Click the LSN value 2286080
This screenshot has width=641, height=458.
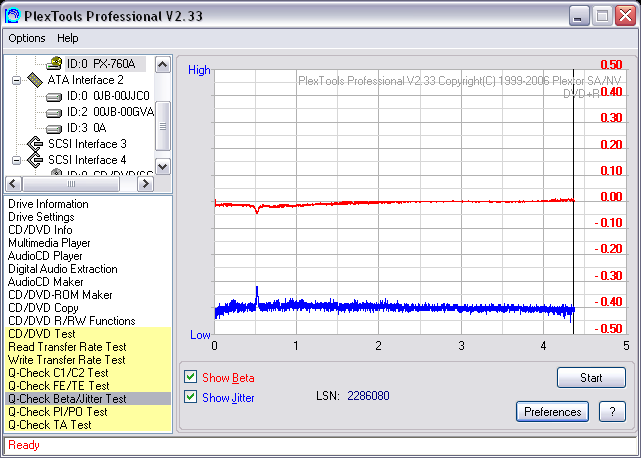click(368, 396)
